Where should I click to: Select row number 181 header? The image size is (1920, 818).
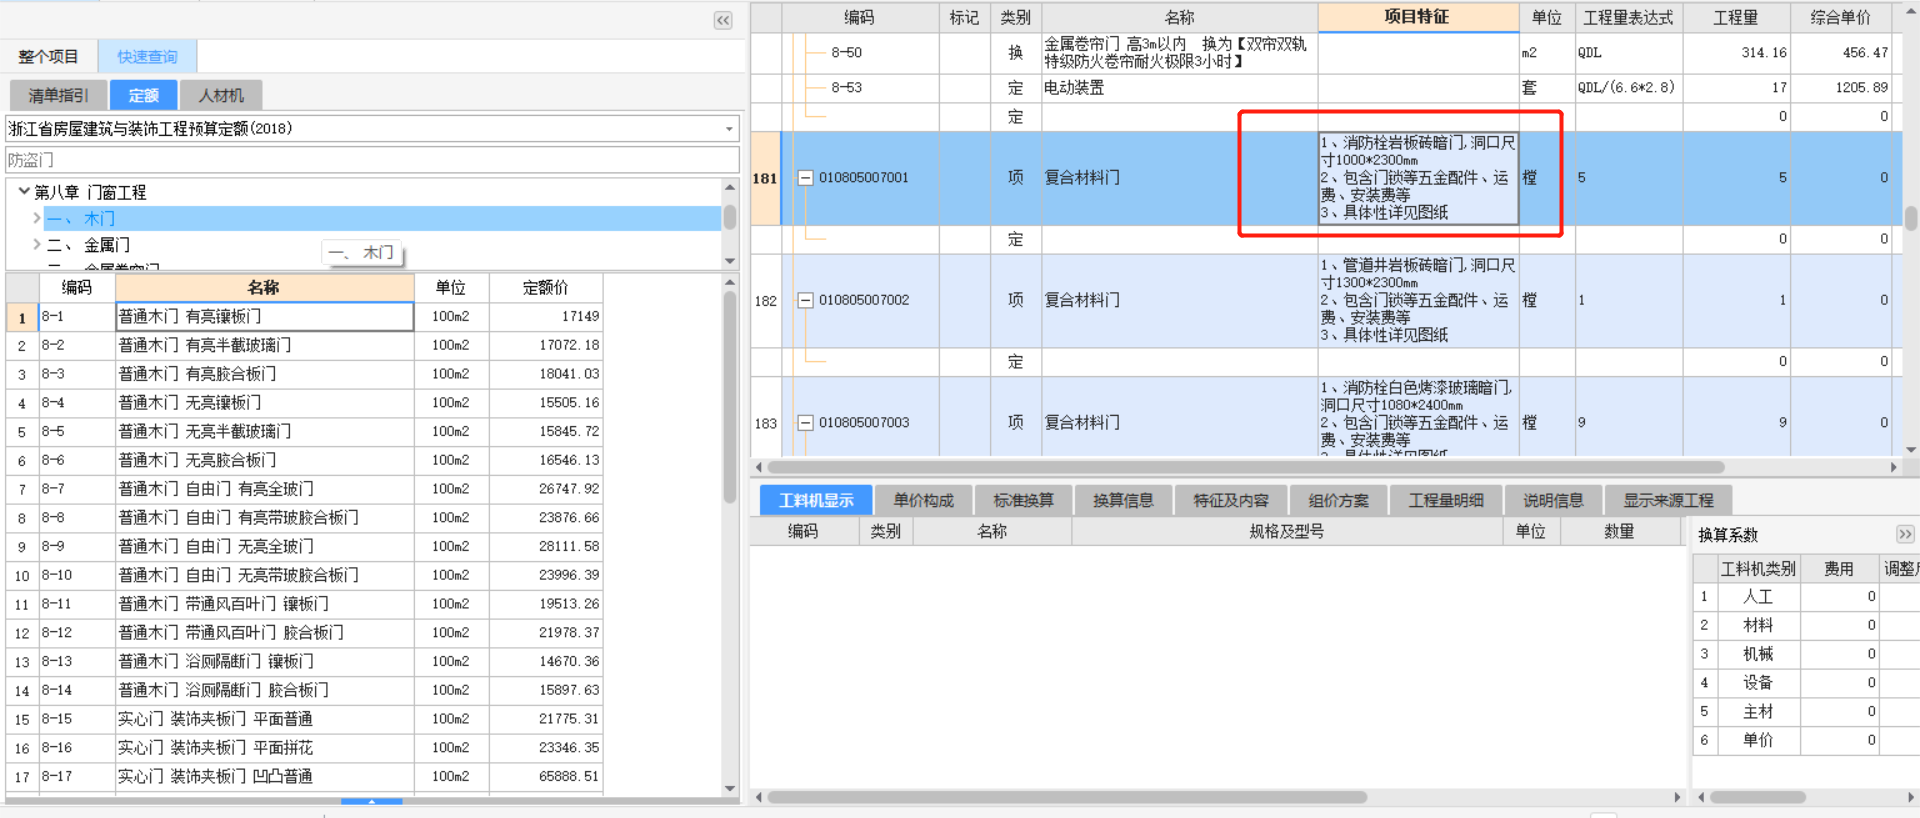click(x=765, y=178)
